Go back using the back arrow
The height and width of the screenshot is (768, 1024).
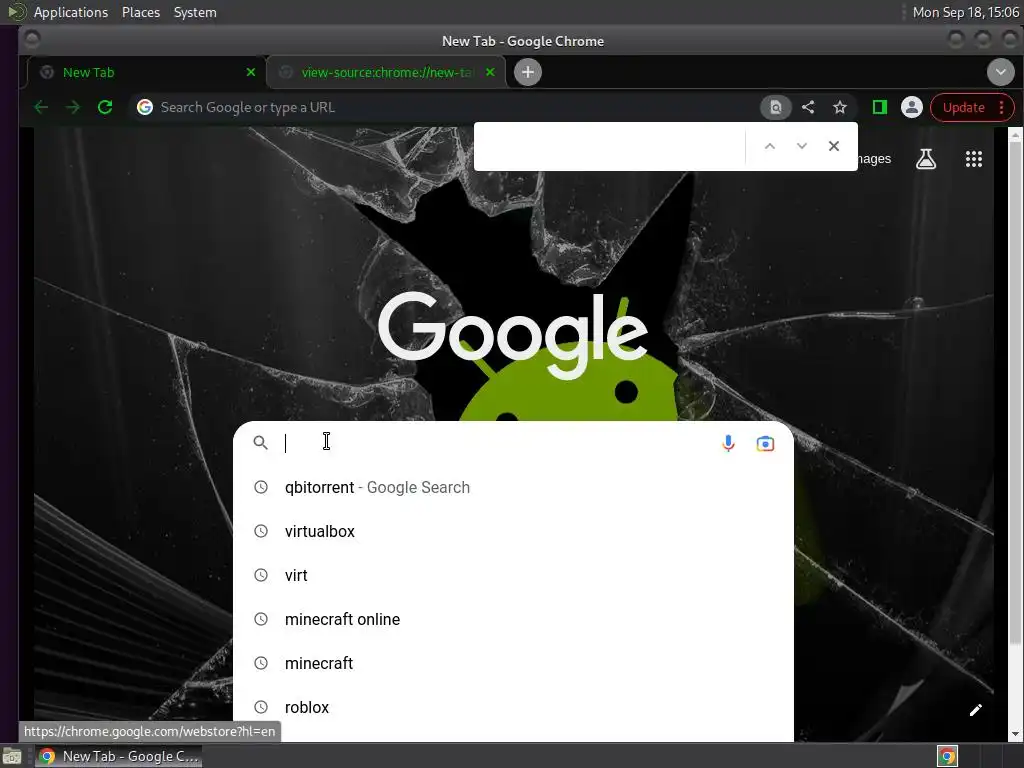(40, 107)
